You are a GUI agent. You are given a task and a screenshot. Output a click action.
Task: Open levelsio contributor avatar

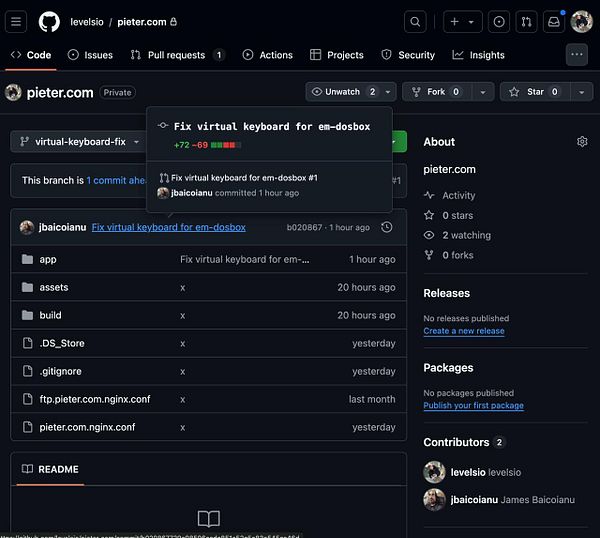(434, 472)
